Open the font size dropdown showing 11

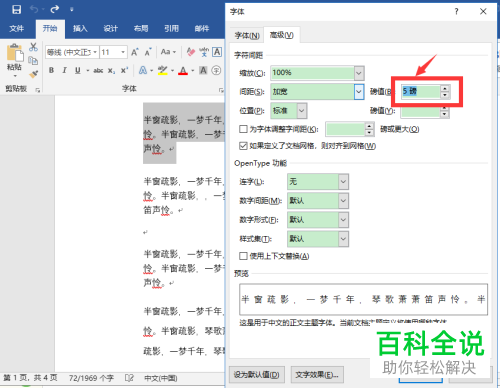(x=123, y=52)
